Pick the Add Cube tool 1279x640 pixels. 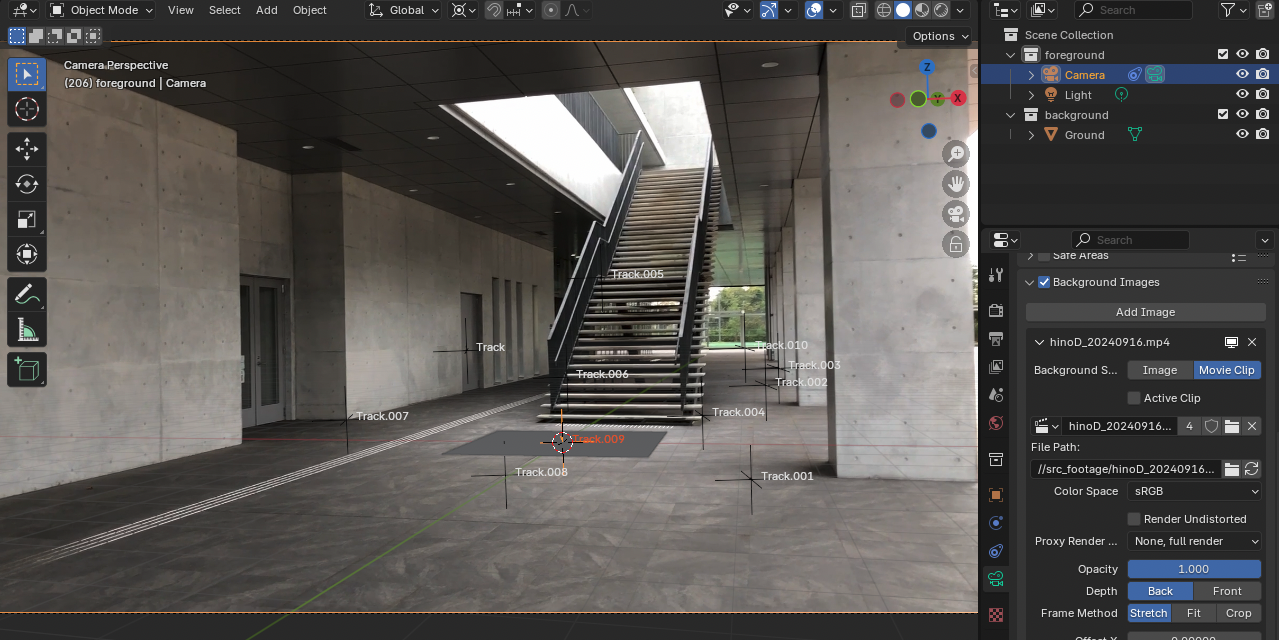27,369
